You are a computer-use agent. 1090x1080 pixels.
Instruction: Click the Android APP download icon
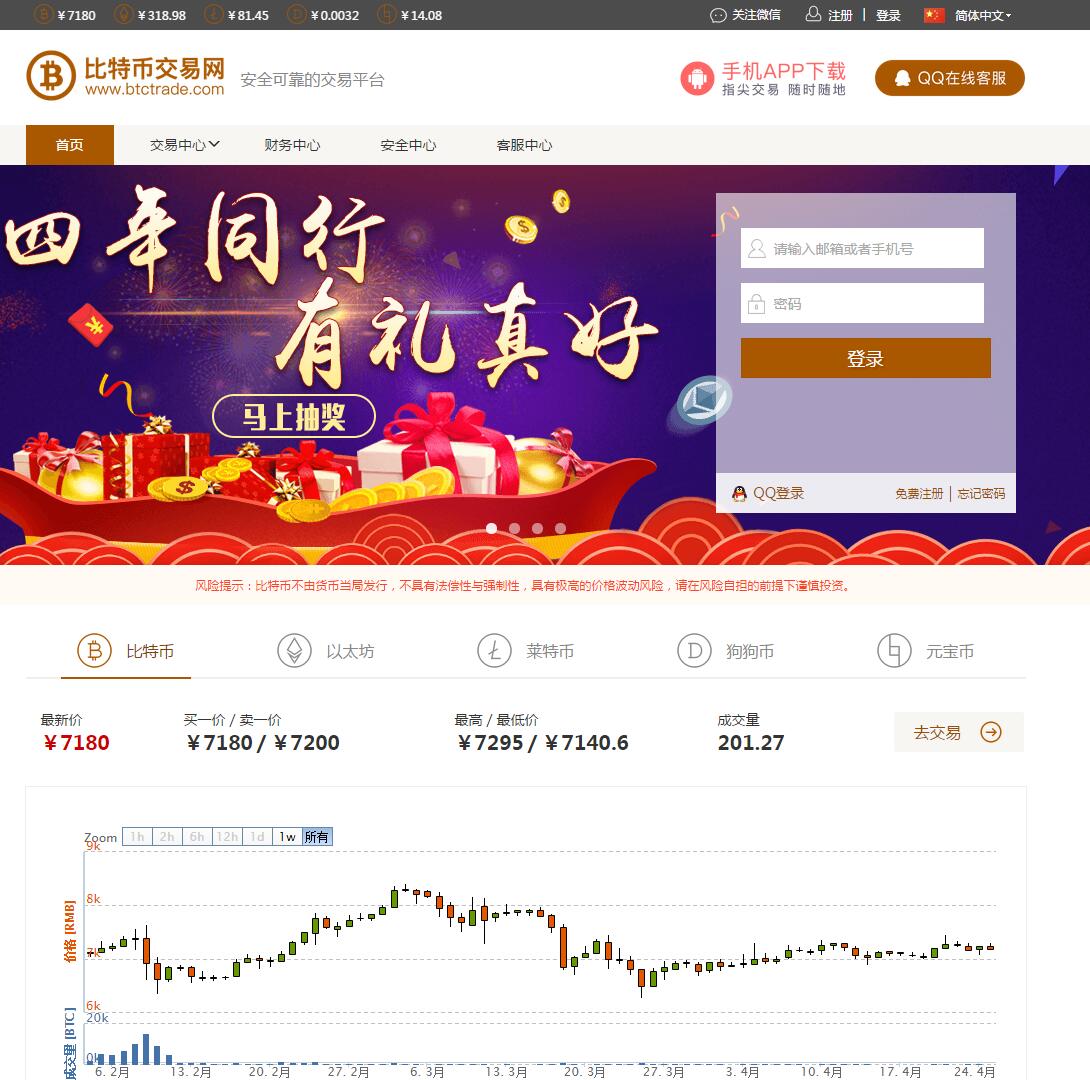pyautogui.click(x=697, y=79)
